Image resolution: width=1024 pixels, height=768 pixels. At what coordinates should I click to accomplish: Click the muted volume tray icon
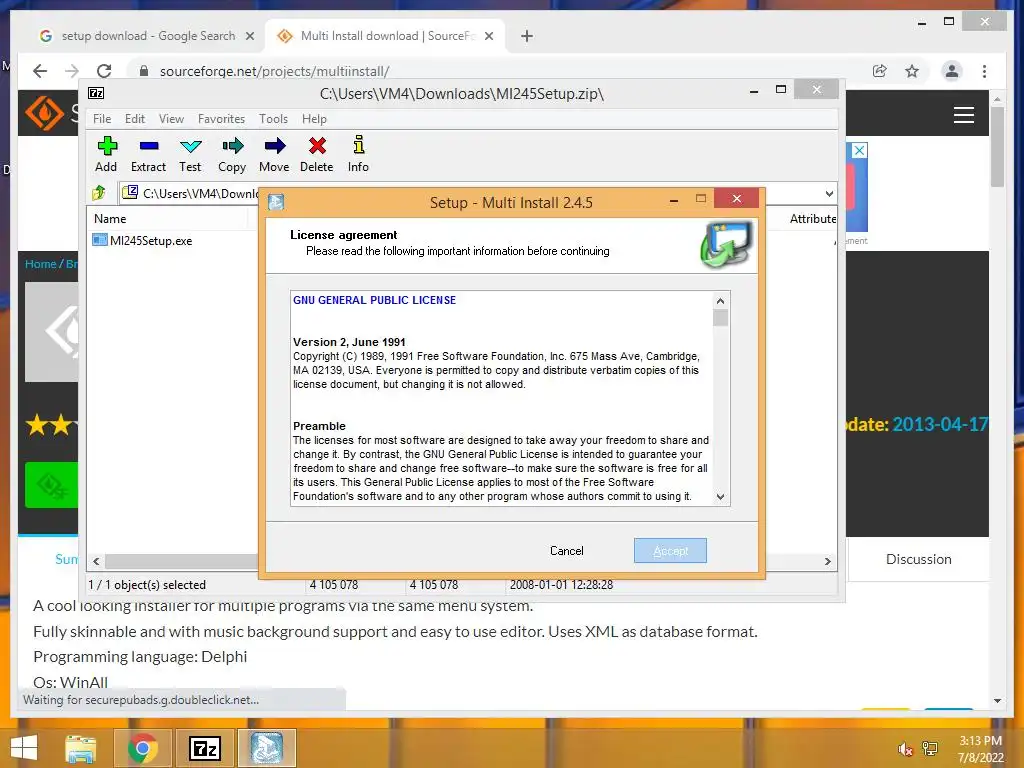[x=905, y=749]
